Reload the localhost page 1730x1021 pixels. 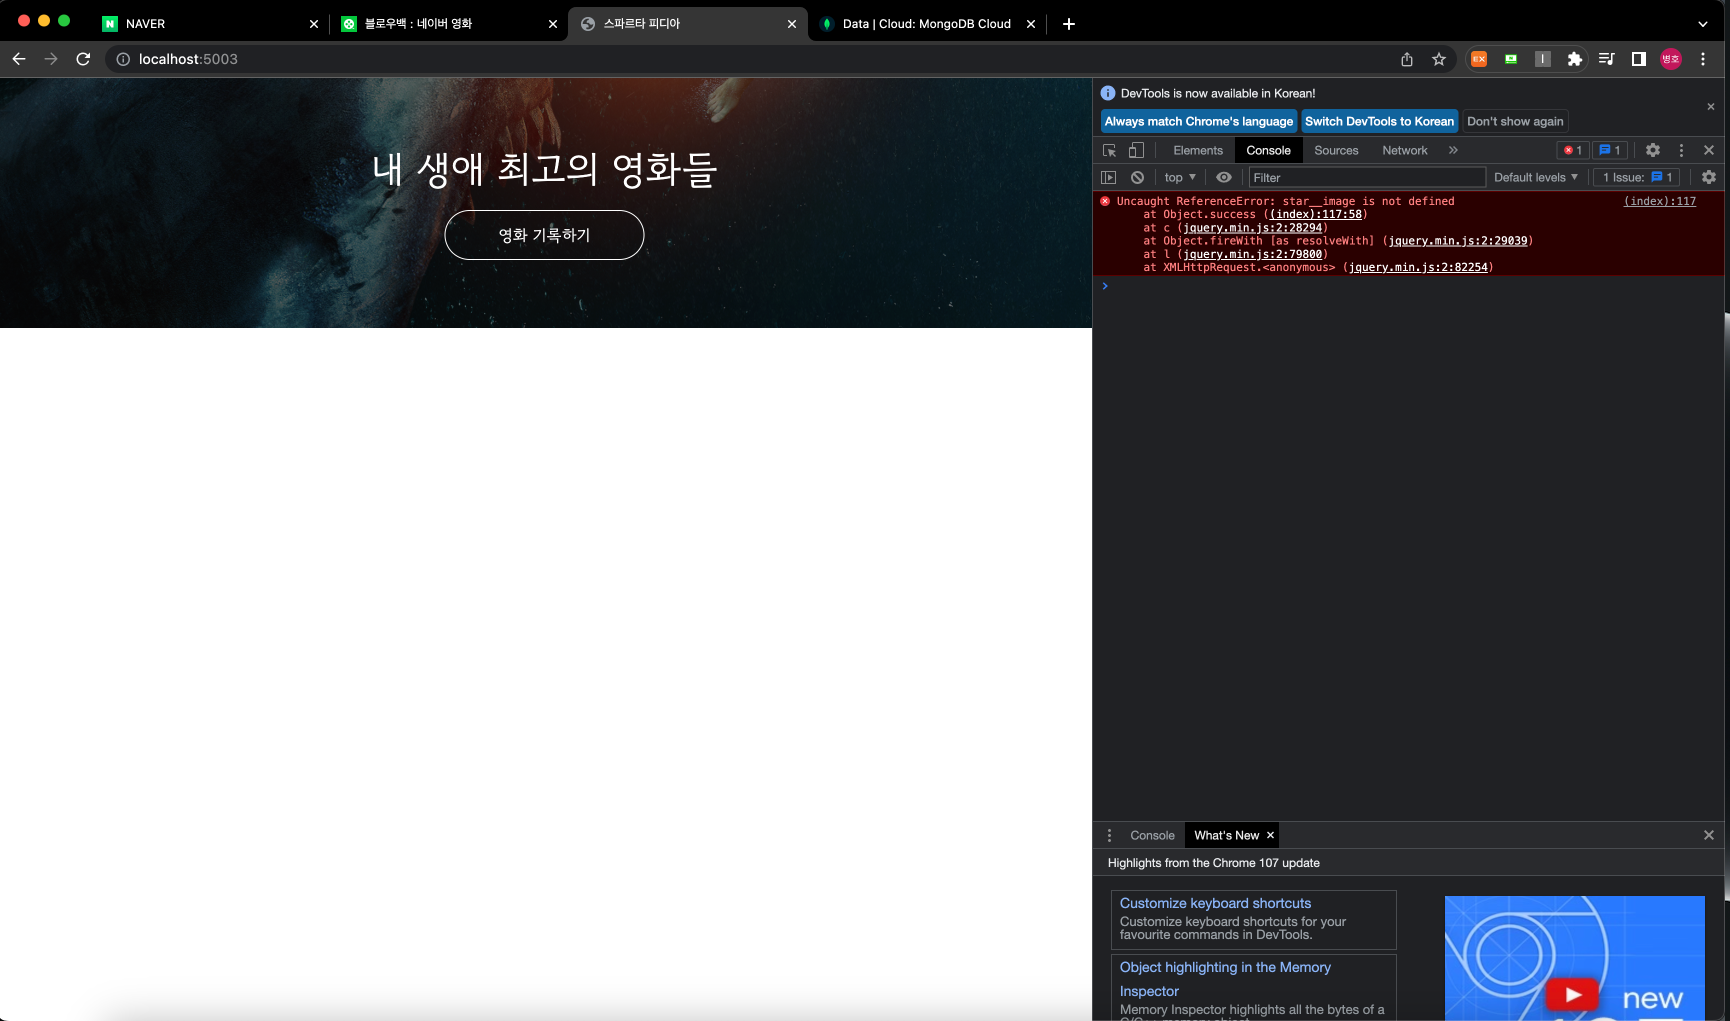(x=83, y=59)
